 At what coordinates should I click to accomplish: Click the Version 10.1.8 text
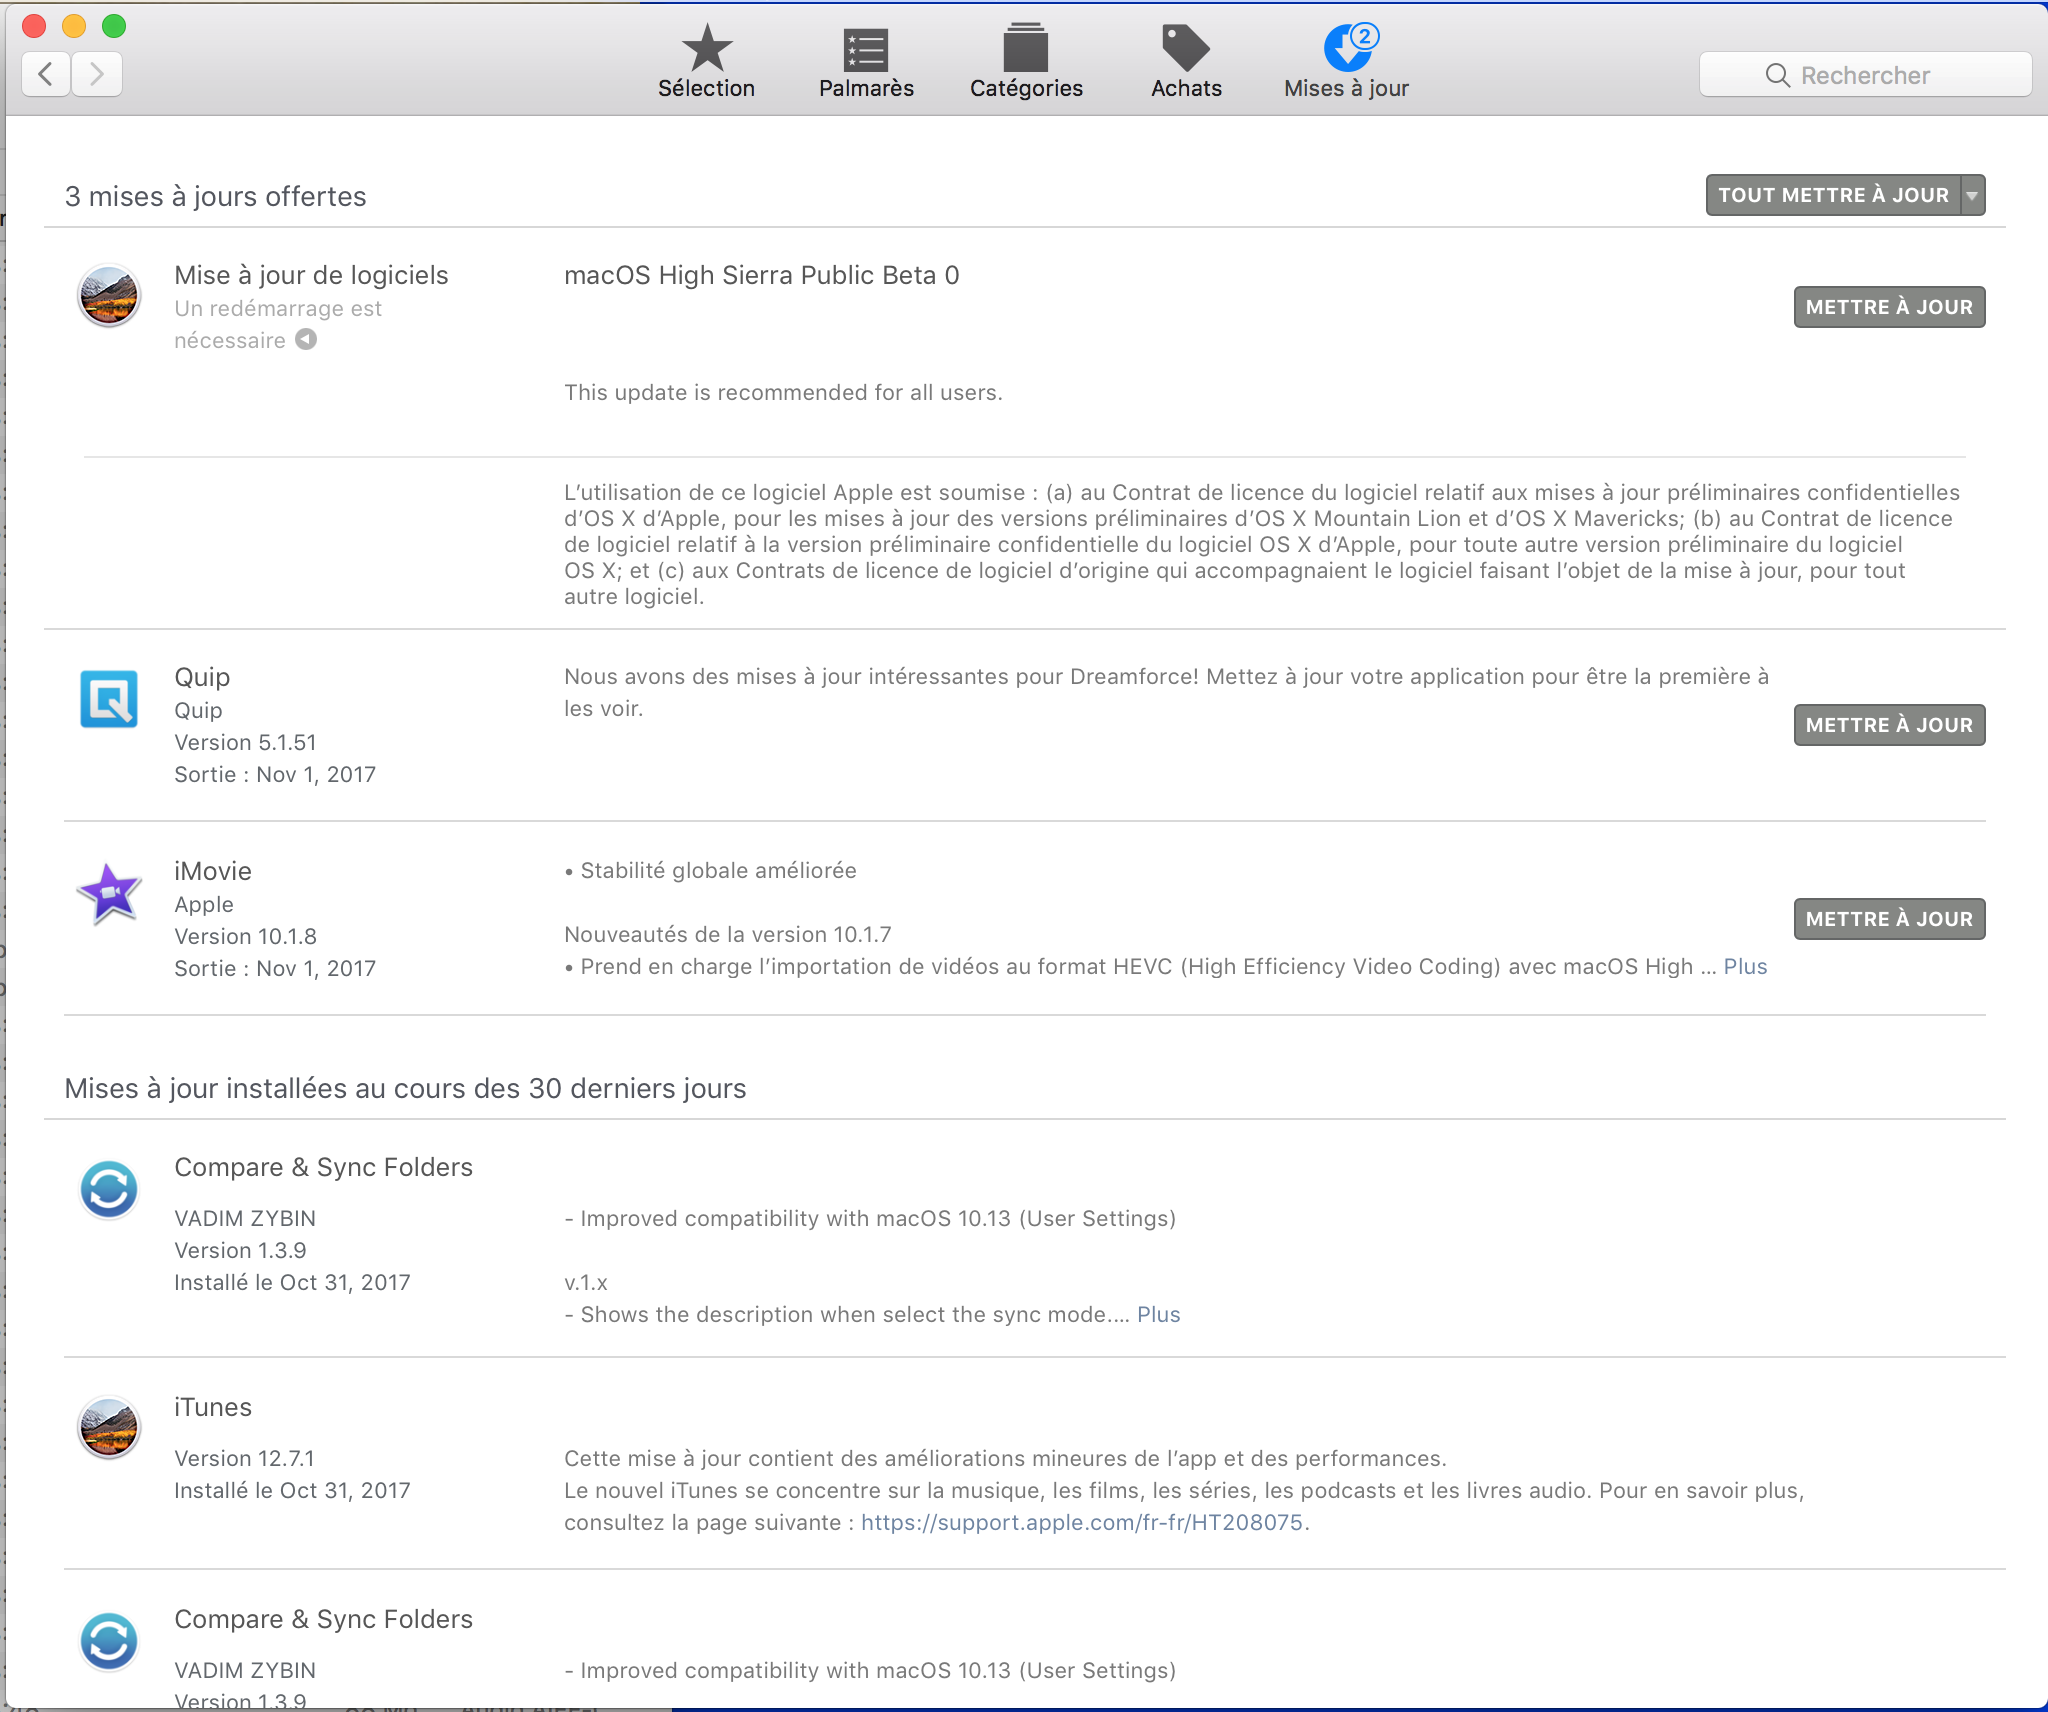pos(245,937)
